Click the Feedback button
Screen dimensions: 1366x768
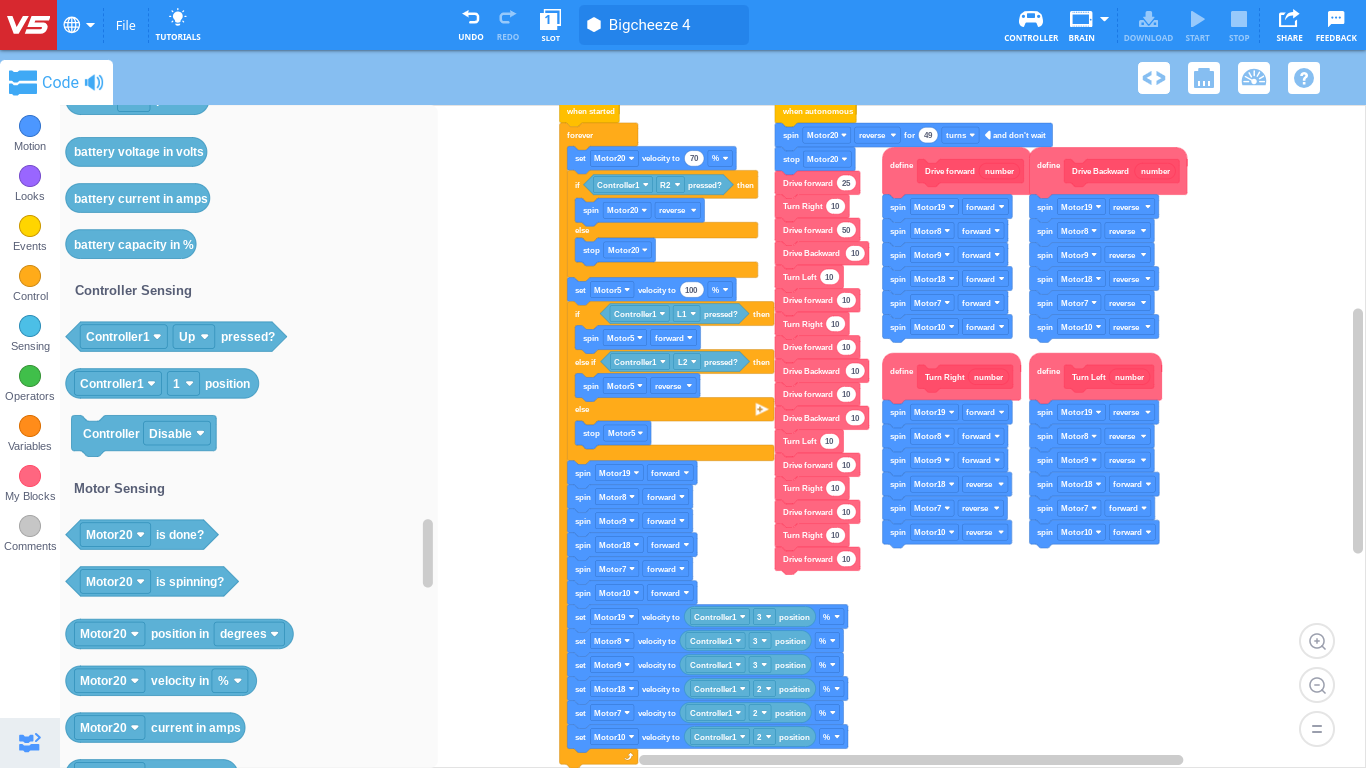tap(1336, 25)
